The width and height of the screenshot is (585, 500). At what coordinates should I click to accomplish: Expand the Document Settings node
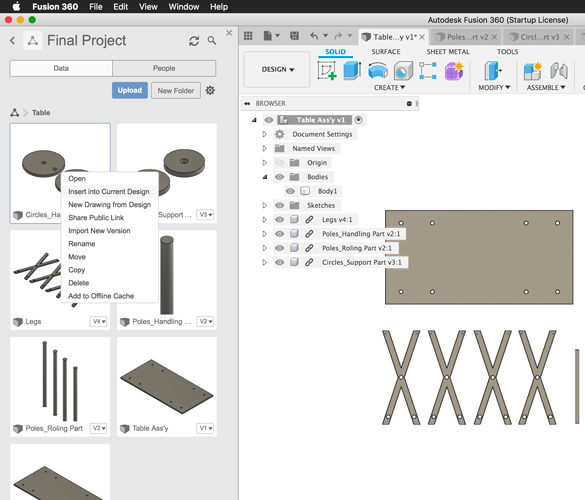click(265, 134)
